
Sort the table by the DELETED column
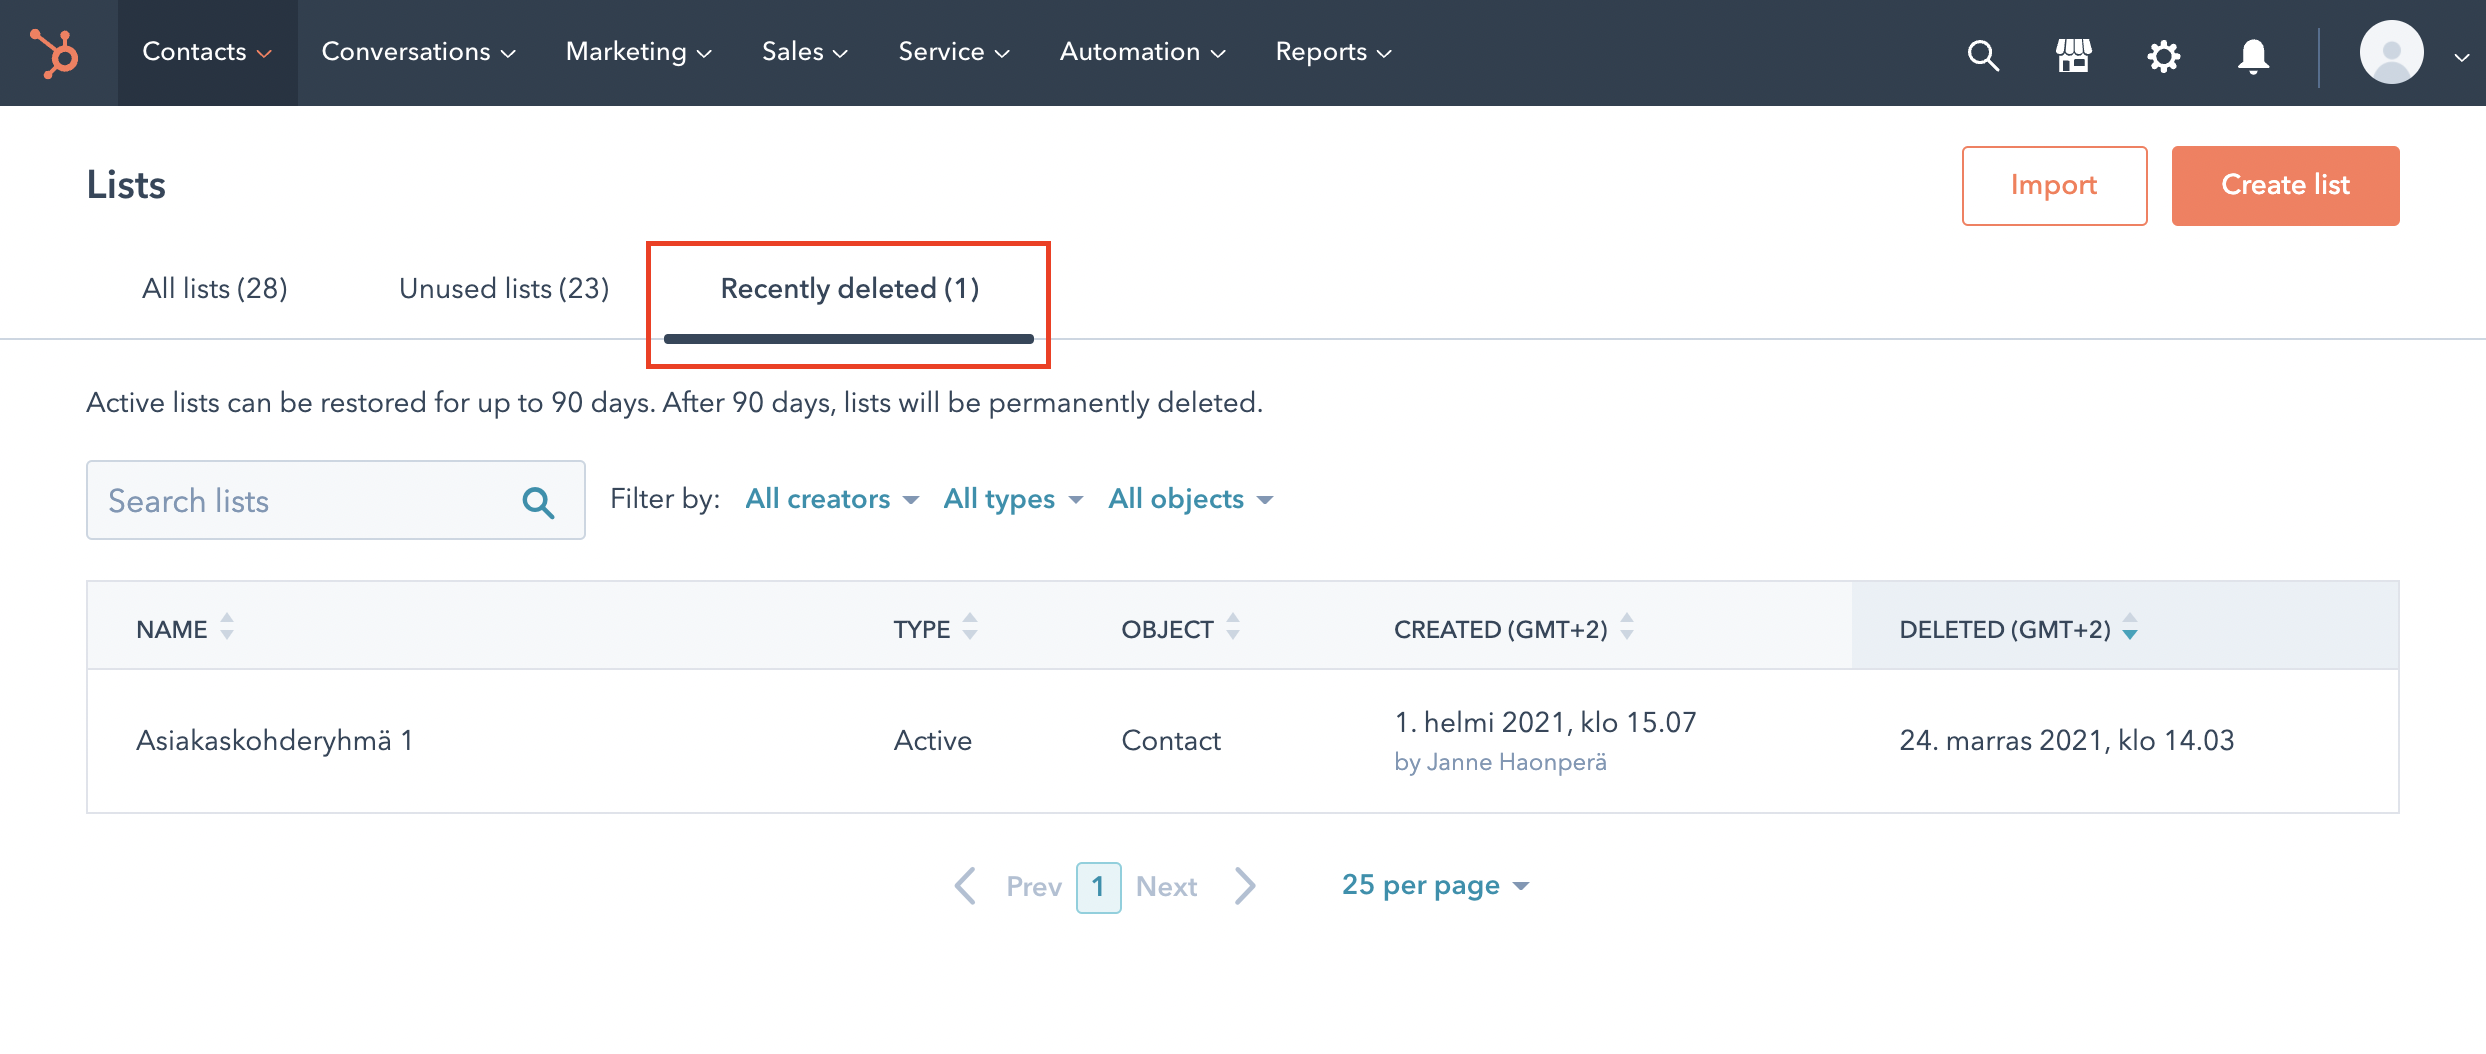[2018, 628]
